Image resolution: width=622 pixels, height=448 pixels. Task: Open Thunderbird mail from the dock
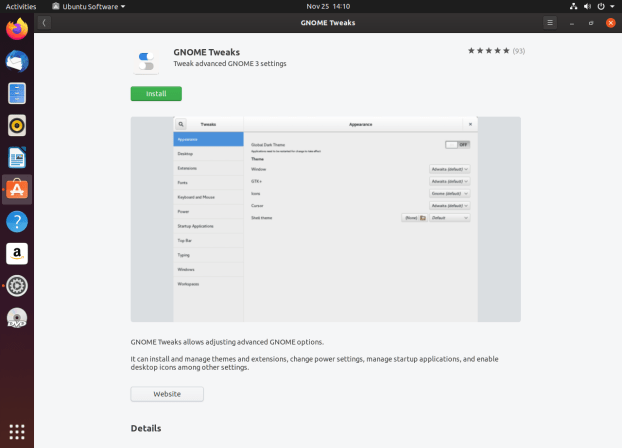click(x=17, y=61)
